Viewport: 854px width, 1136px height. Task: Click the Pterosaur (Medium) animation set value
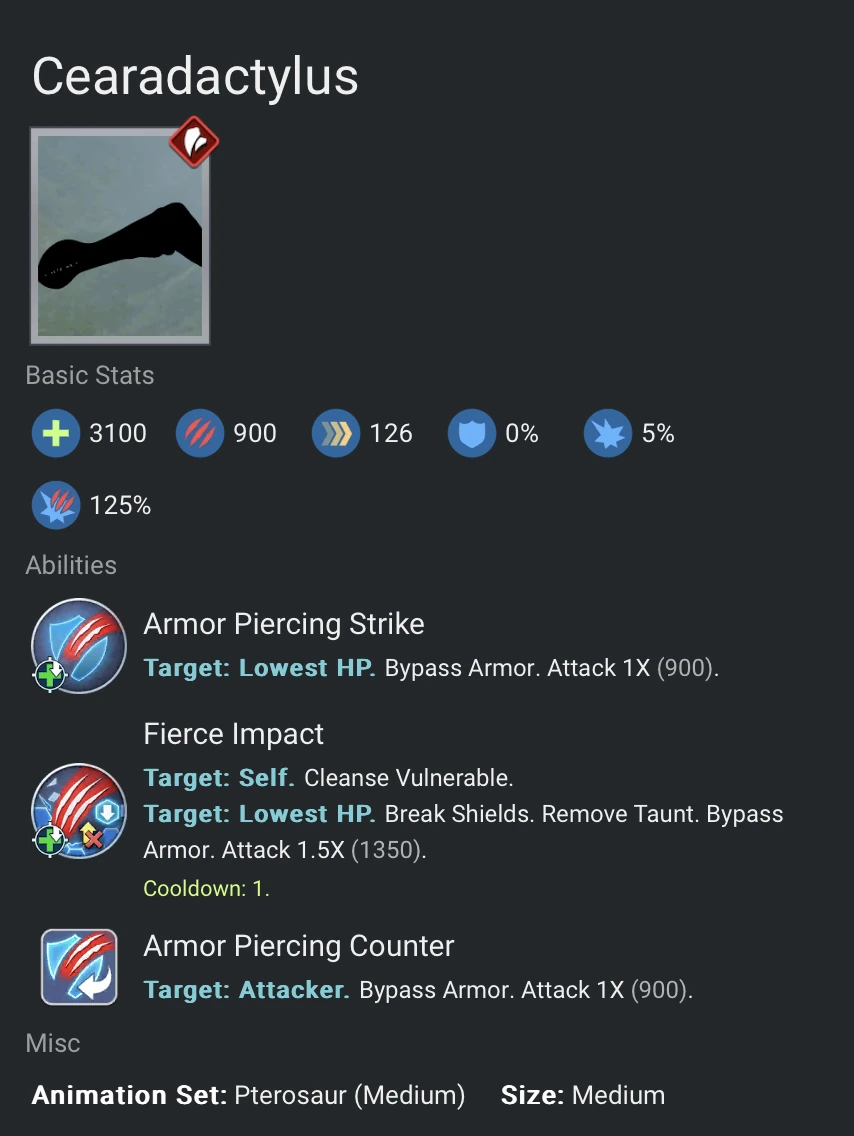click(349, 1095)
